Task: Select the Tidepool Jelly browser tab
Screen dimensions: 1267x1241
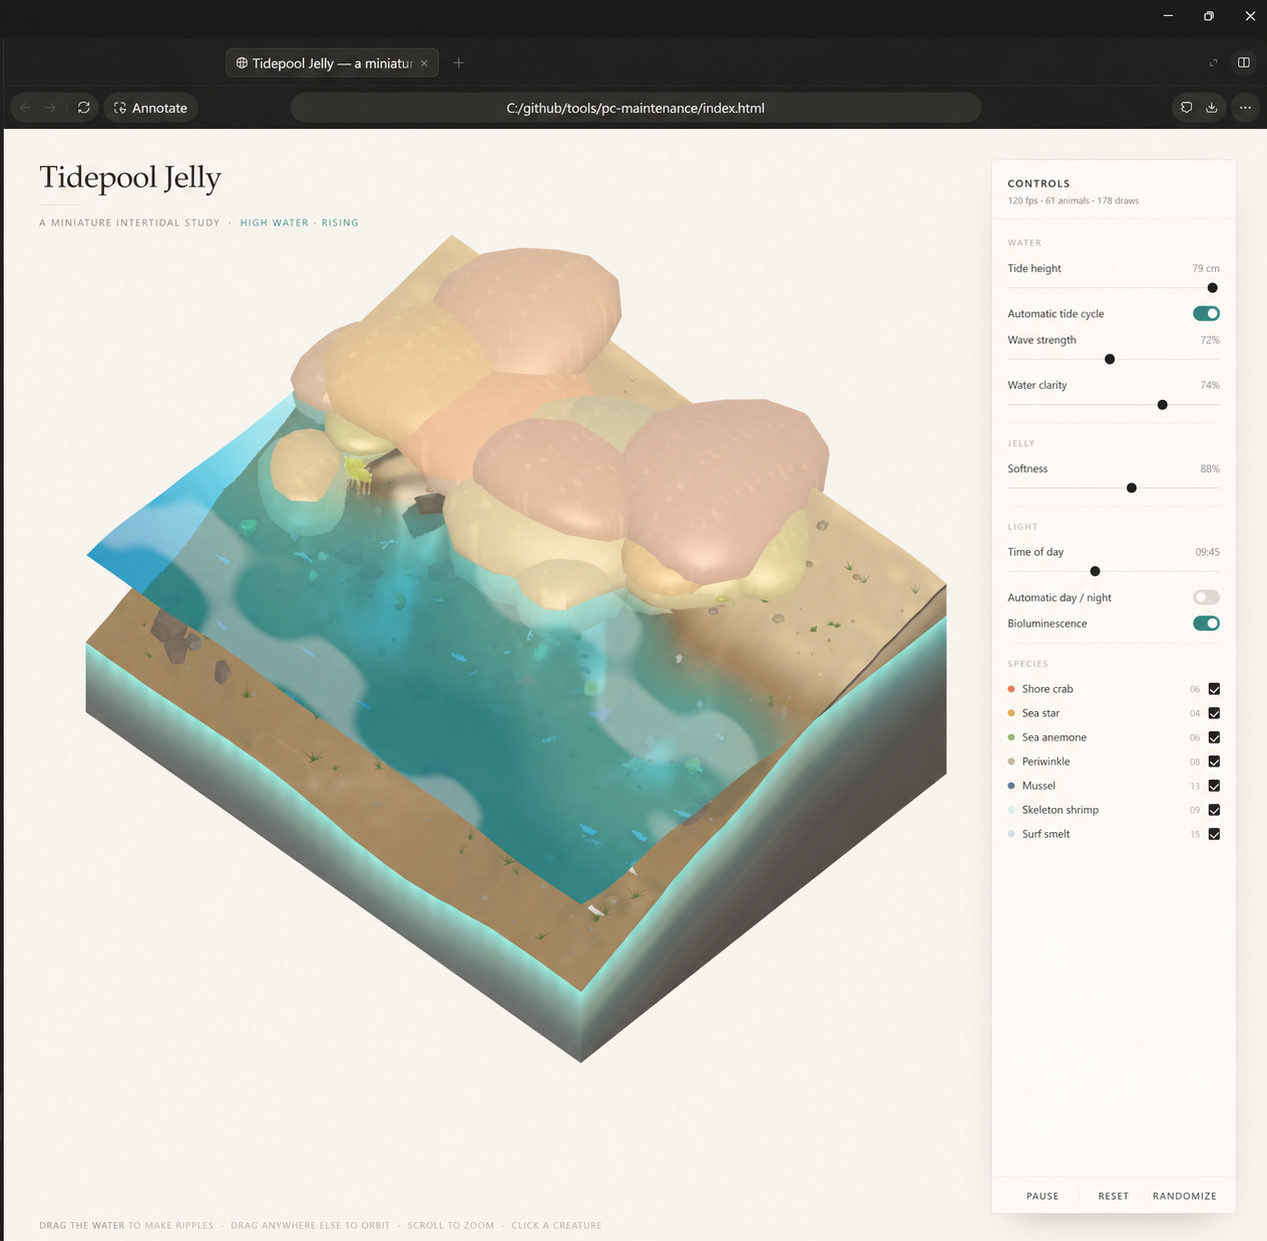Action: 332,63
